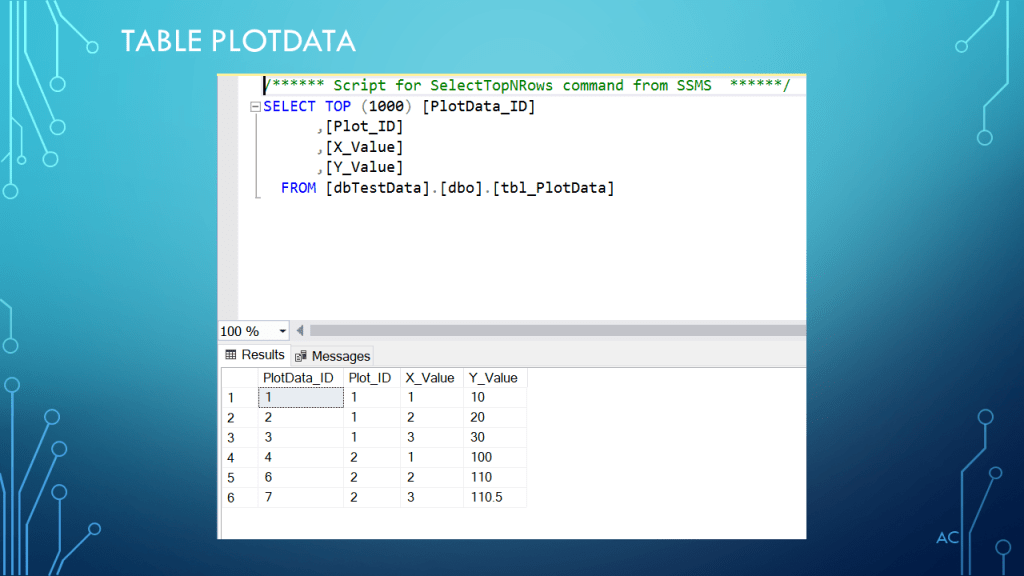Click the Messages tab icon
Image resolution: width=1024 pixels, height=576 pixels.
[x=300, y=356]
